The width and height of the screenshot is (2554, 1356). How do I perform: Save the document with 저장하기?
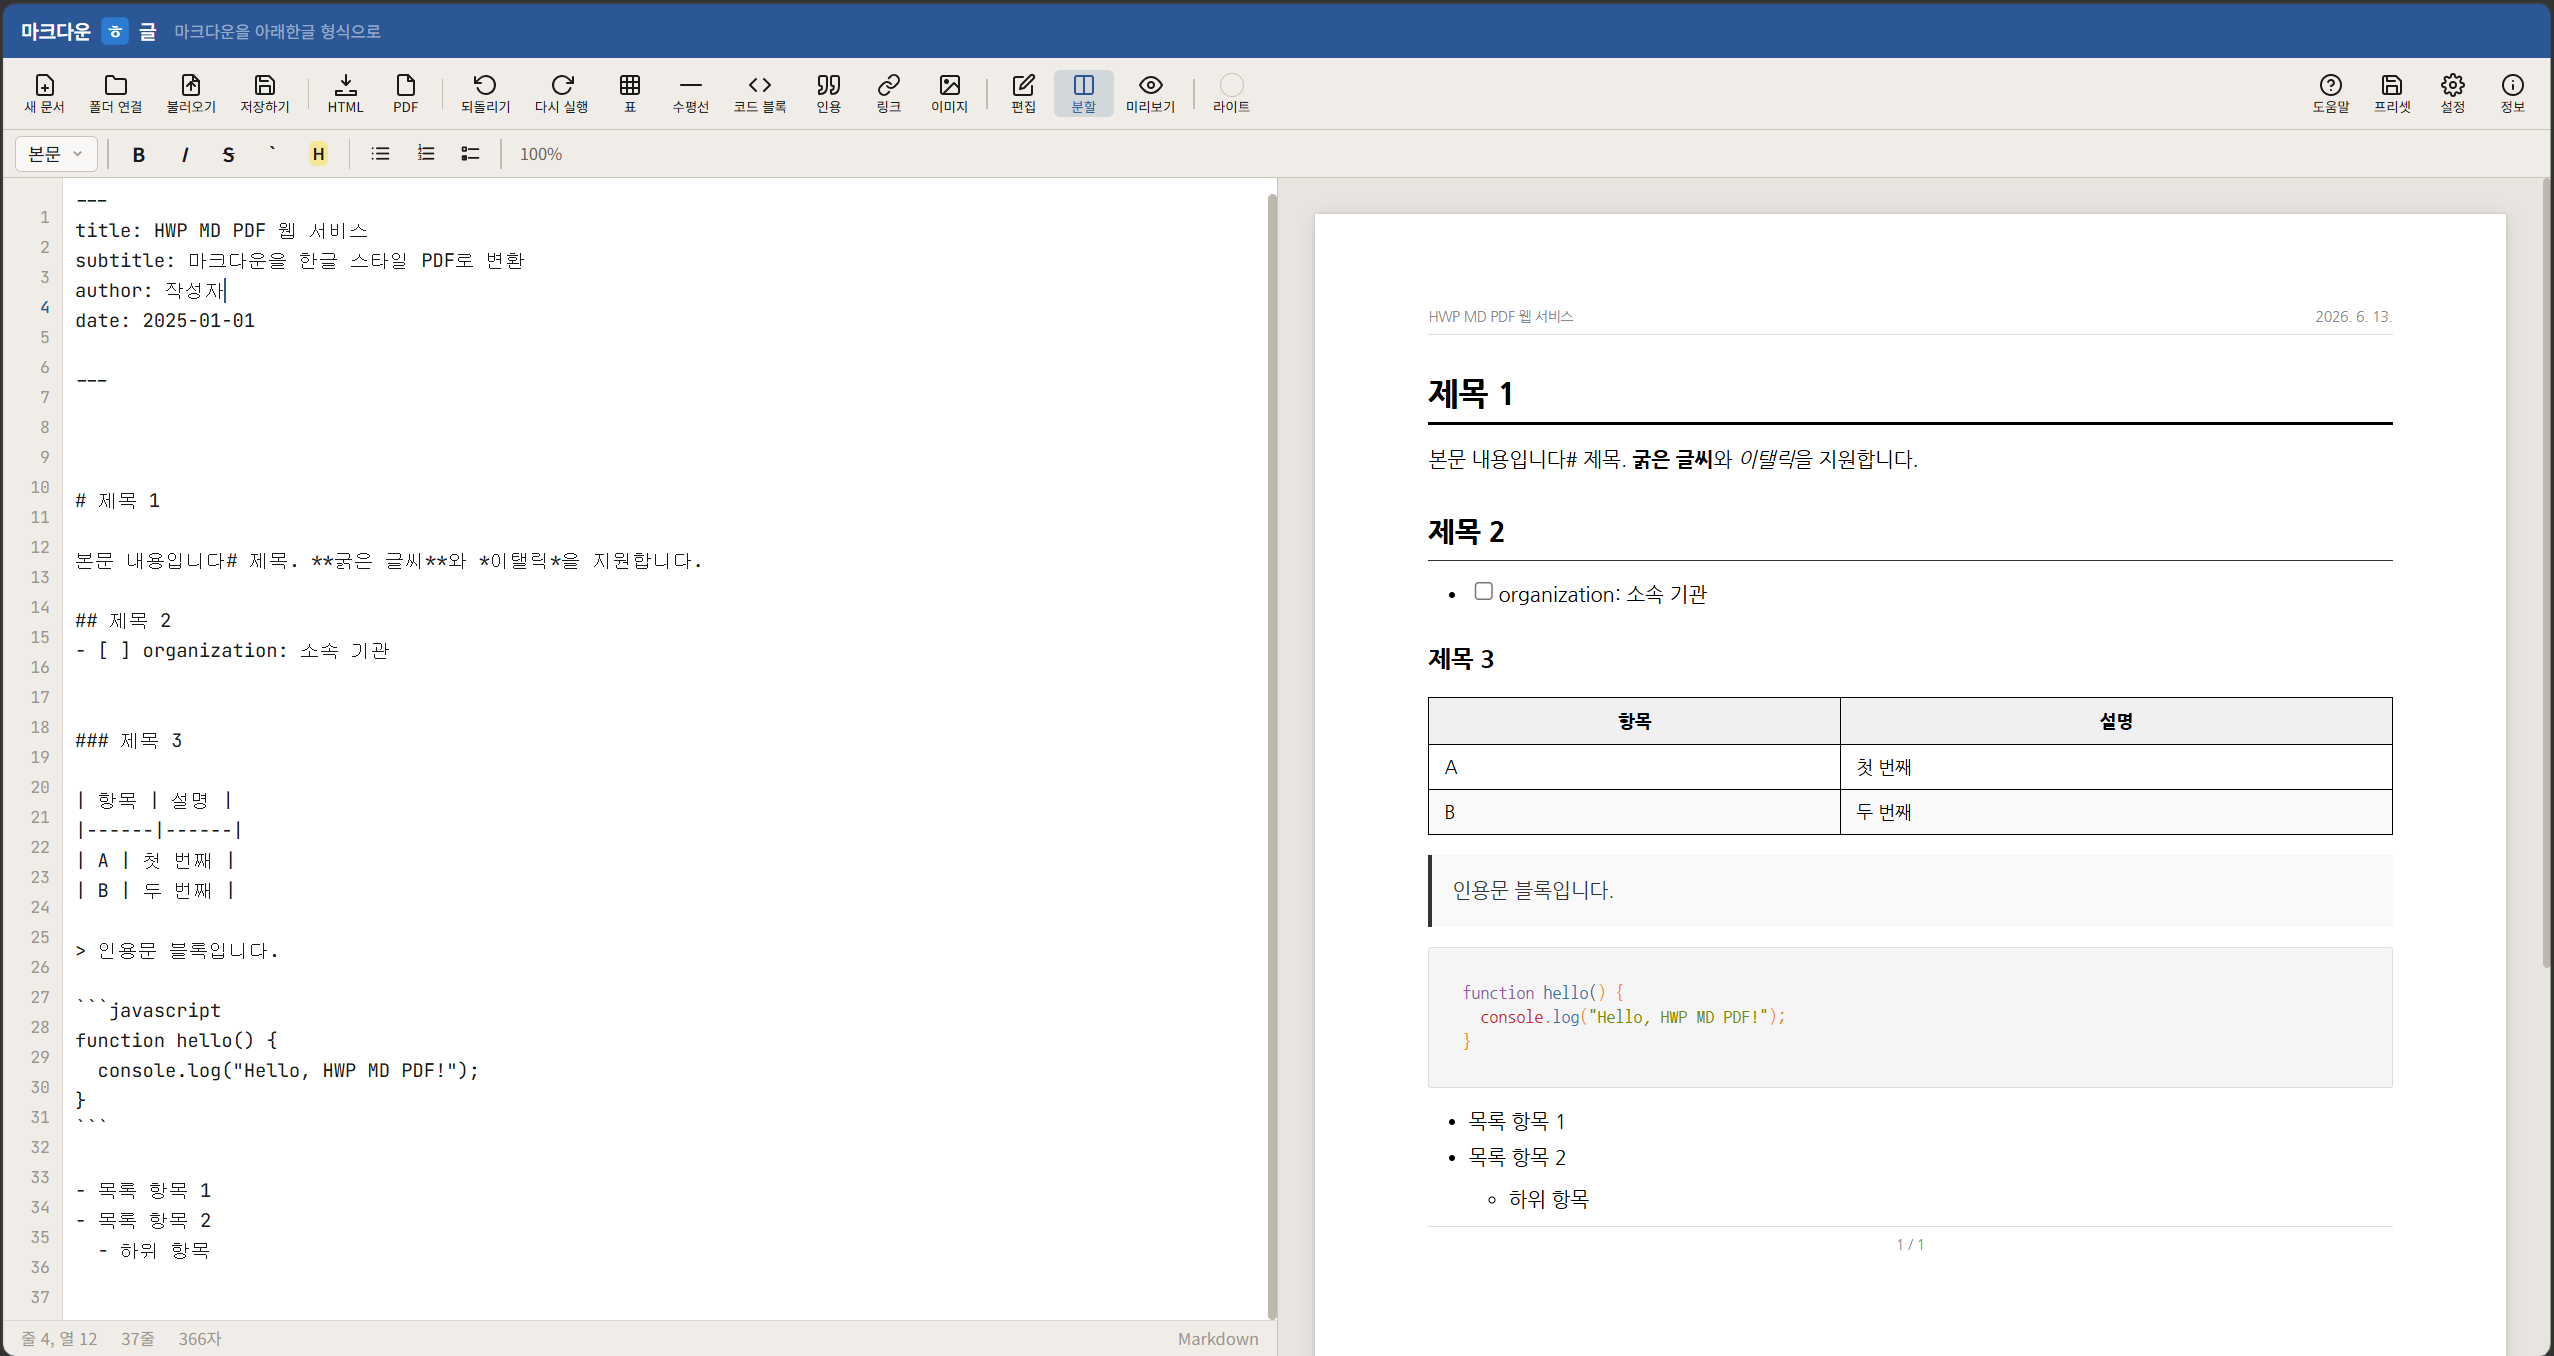tap(265, 94)
